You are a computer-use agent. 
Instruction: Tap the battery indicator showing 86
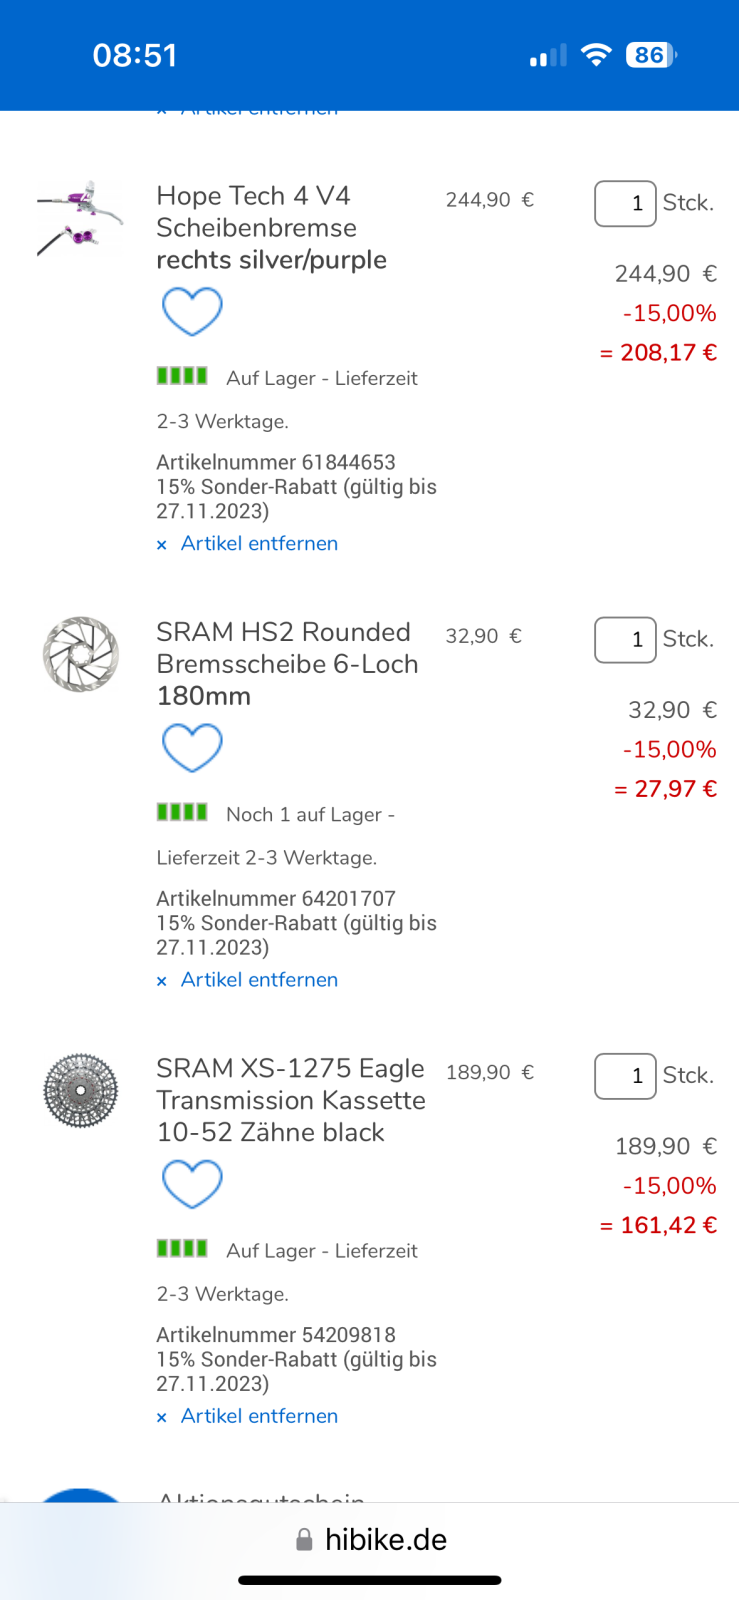651,55
